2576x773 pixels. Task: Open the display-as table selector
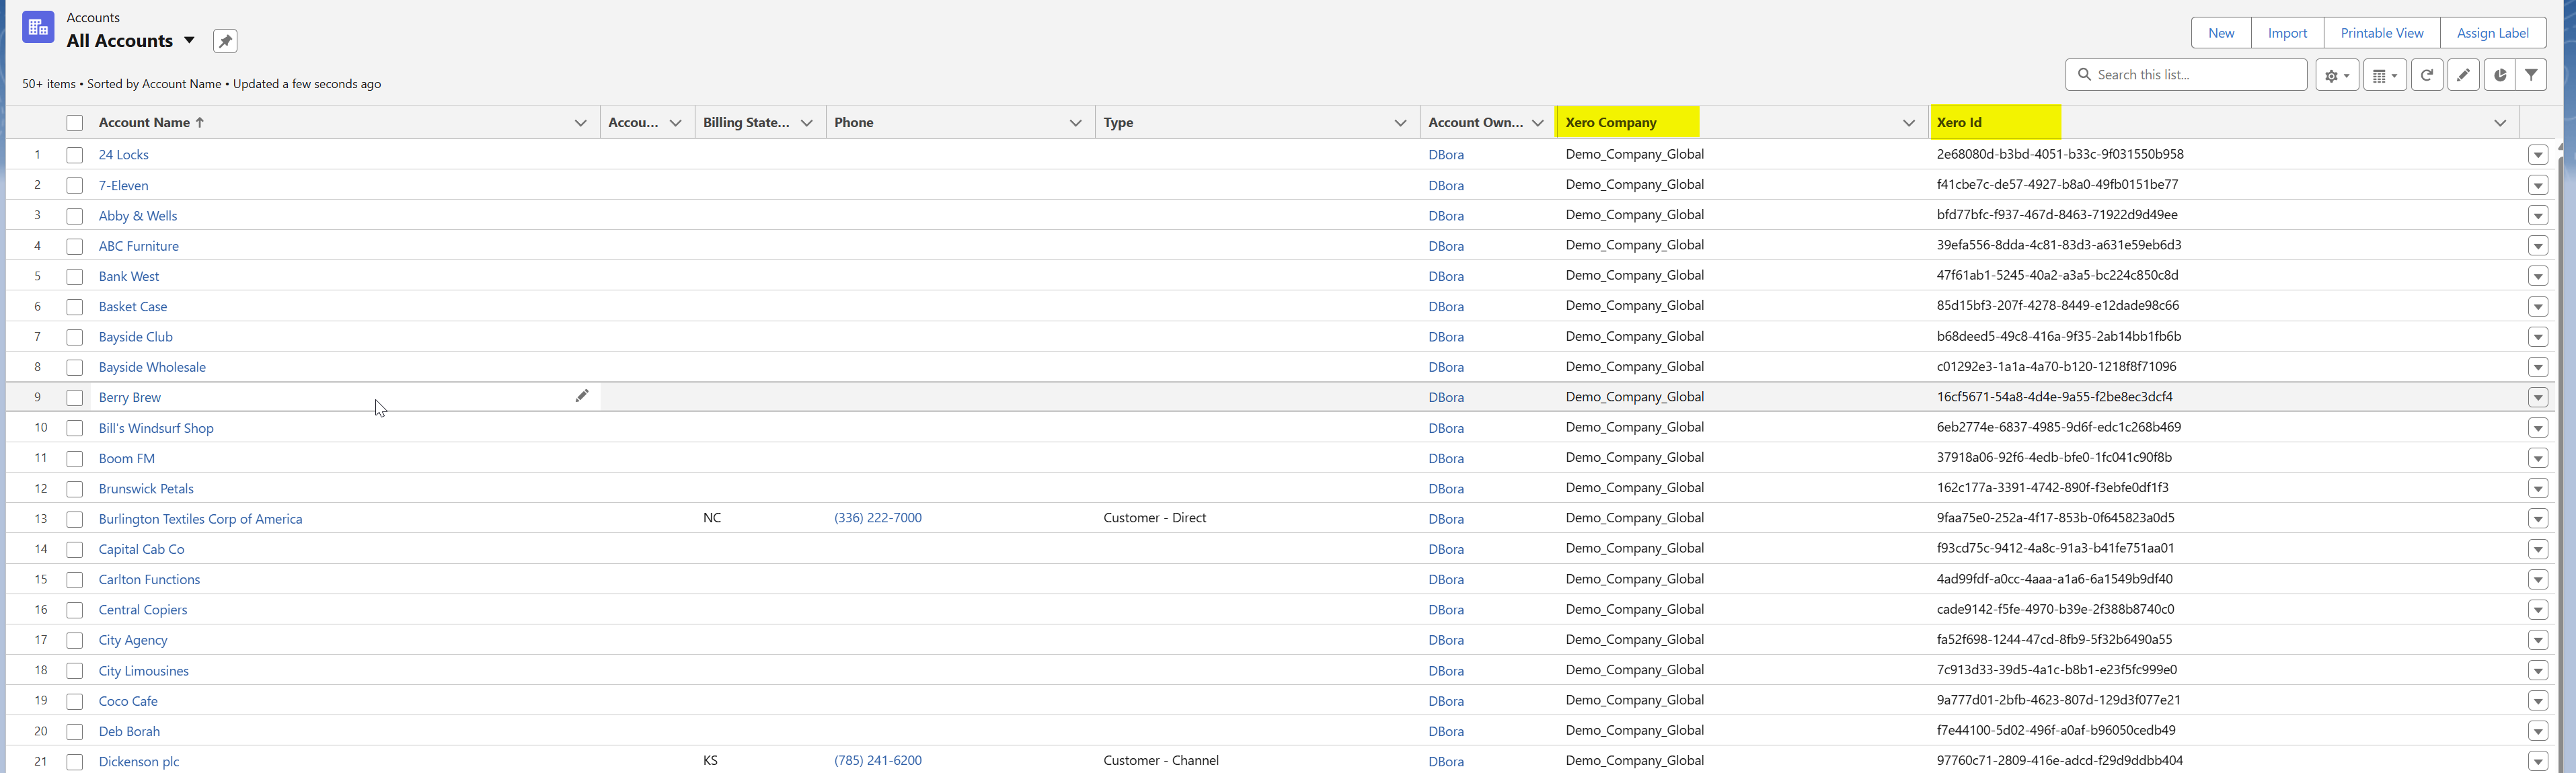(2384, 75)
